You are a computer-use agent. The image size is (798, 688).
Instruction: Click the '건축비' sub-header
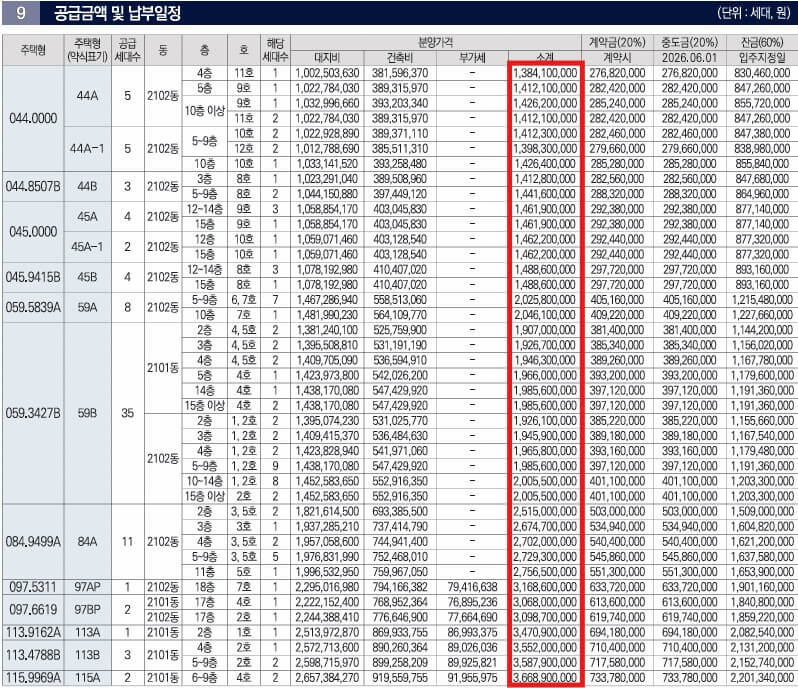click(400, 58)
